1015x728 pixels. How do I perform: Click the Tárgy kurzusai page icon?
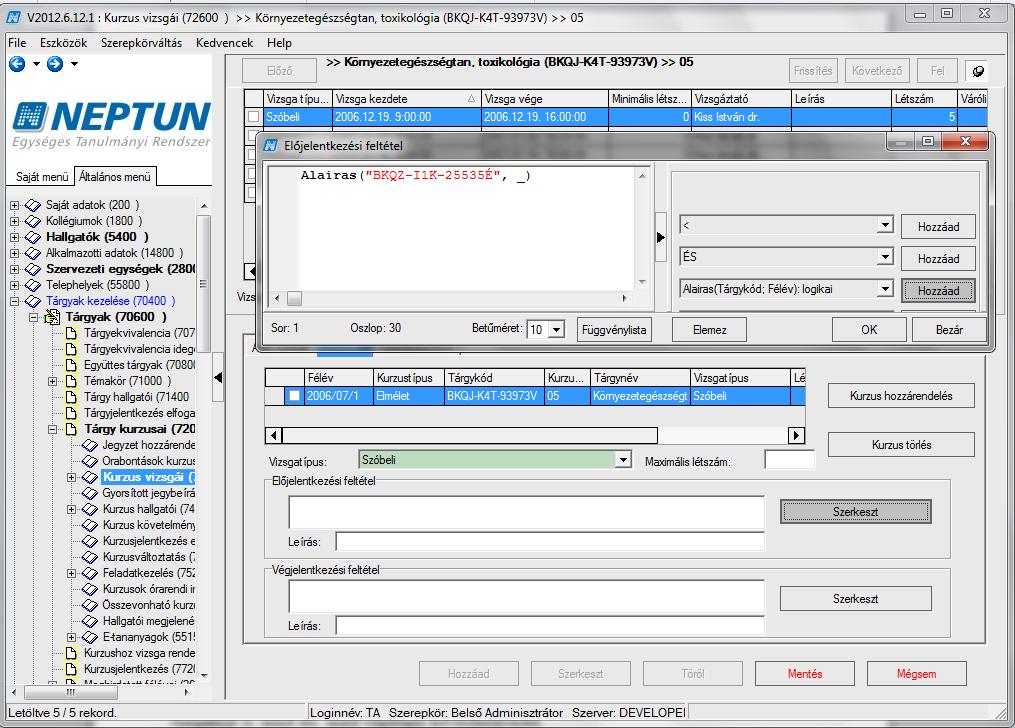72,429
